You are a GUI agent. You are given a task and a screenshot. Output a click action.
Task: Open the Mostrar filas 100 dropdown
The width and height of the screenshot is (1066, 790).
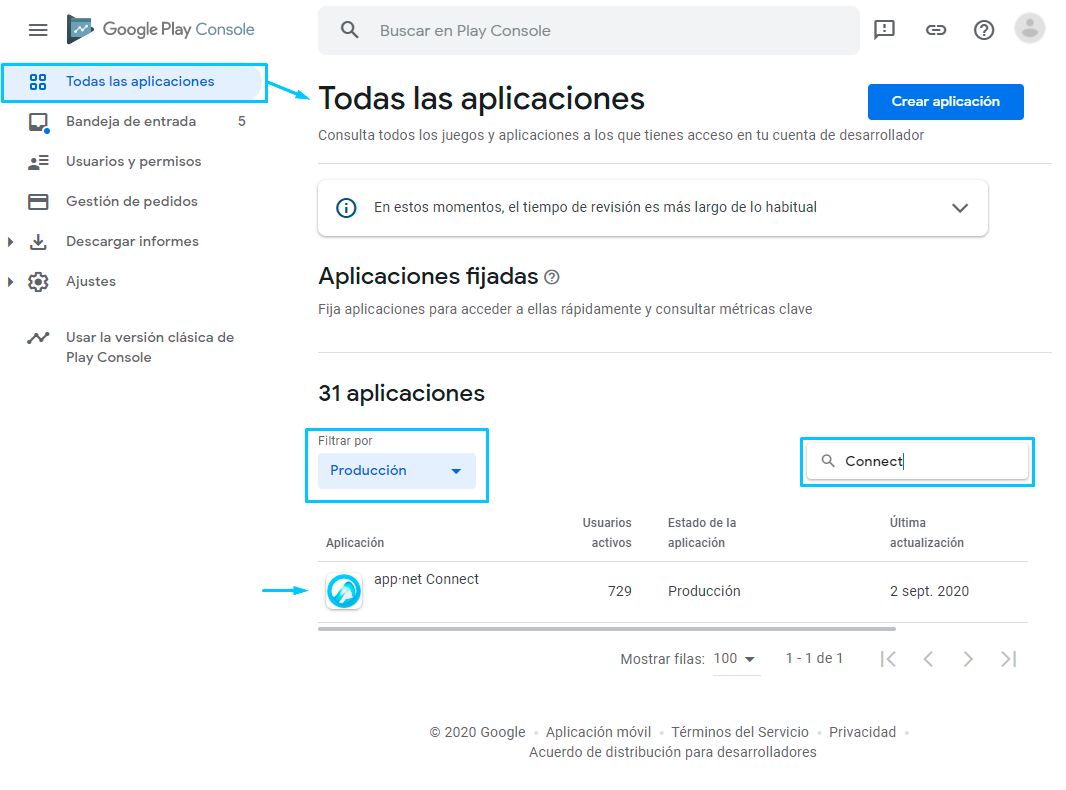point(736,659)
